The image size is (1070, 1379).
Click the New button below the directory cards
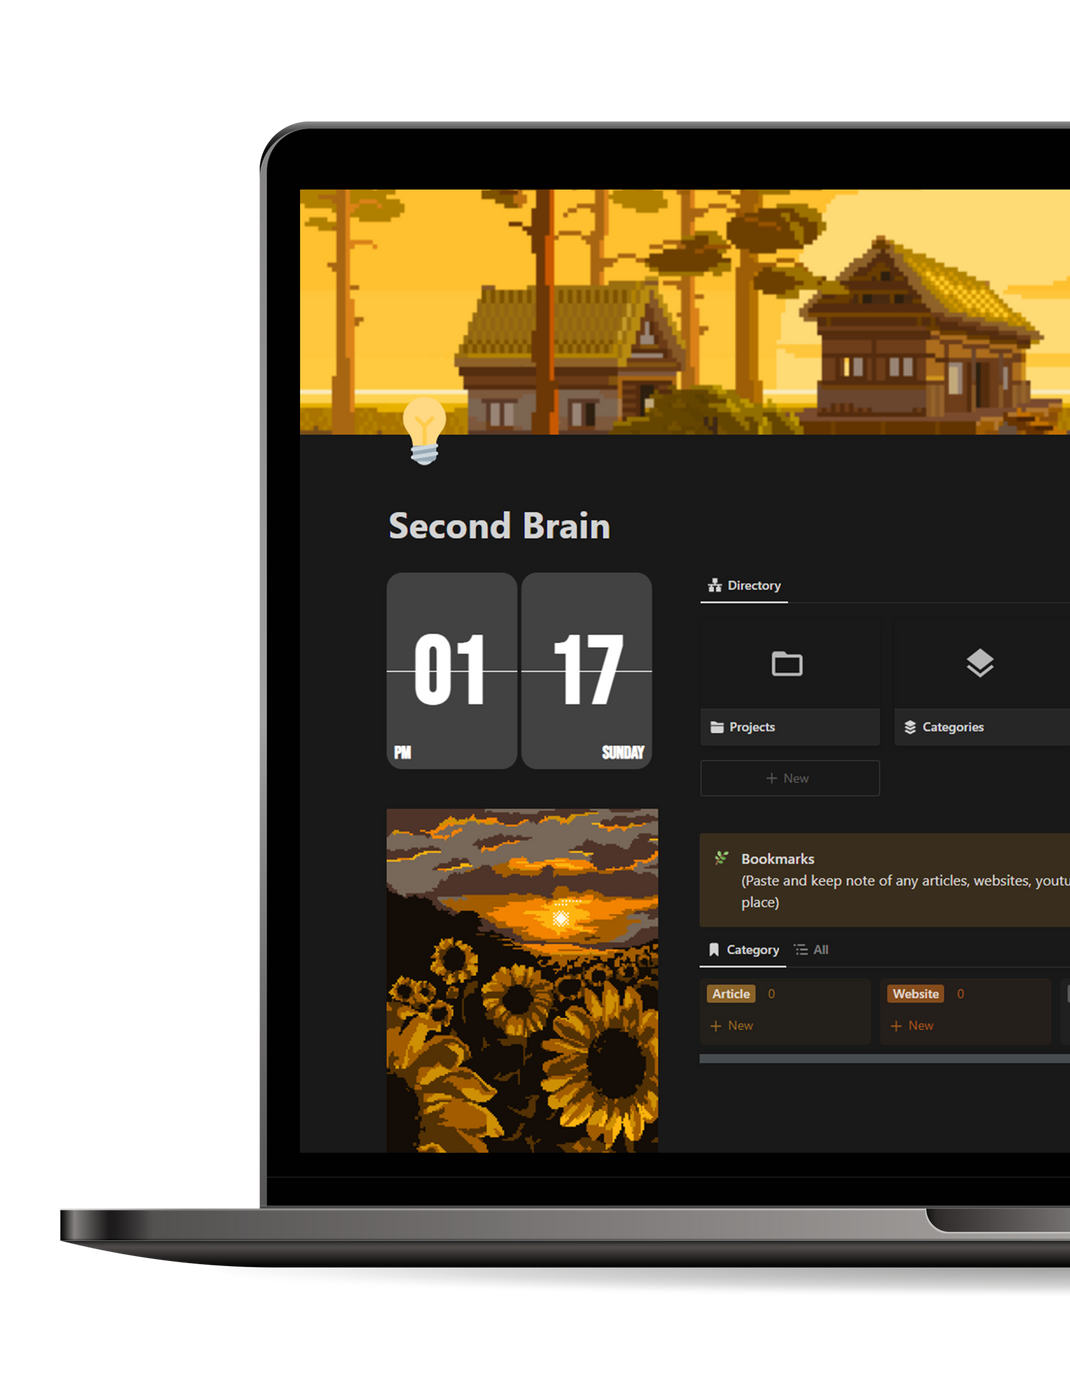[x=789, y=777]
